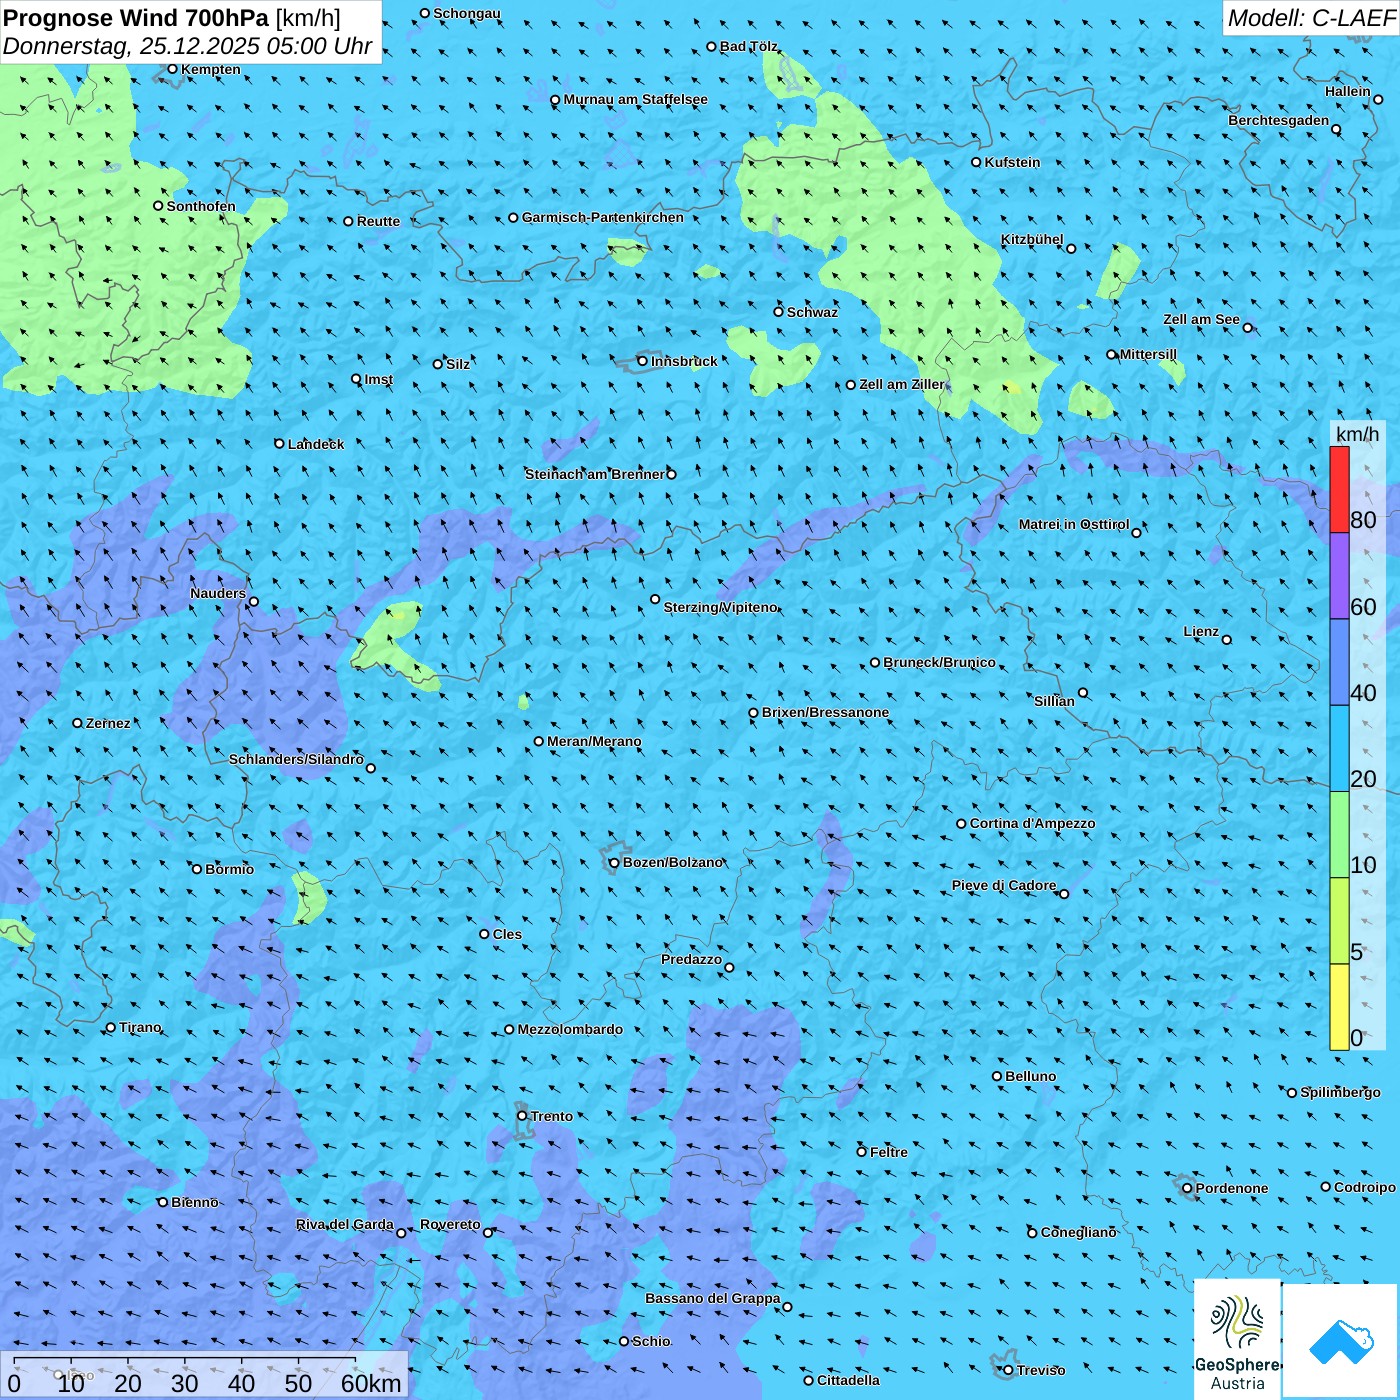Click the GeoSphere Austria logo
1400x1400 pixels.
[1237, 1339]
